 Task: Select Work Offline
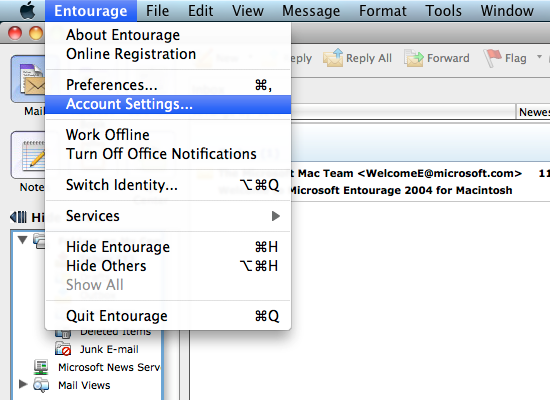click(168, 135)
